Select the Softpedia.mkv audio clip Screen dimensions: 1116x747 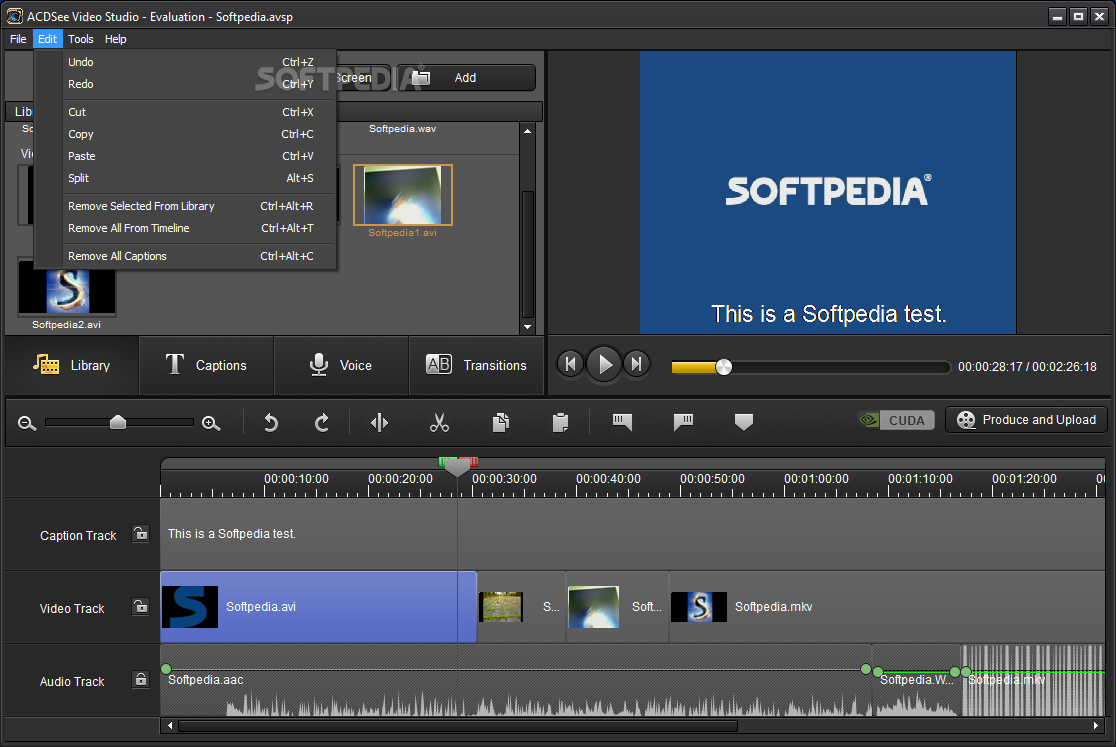click(1033, 680)
